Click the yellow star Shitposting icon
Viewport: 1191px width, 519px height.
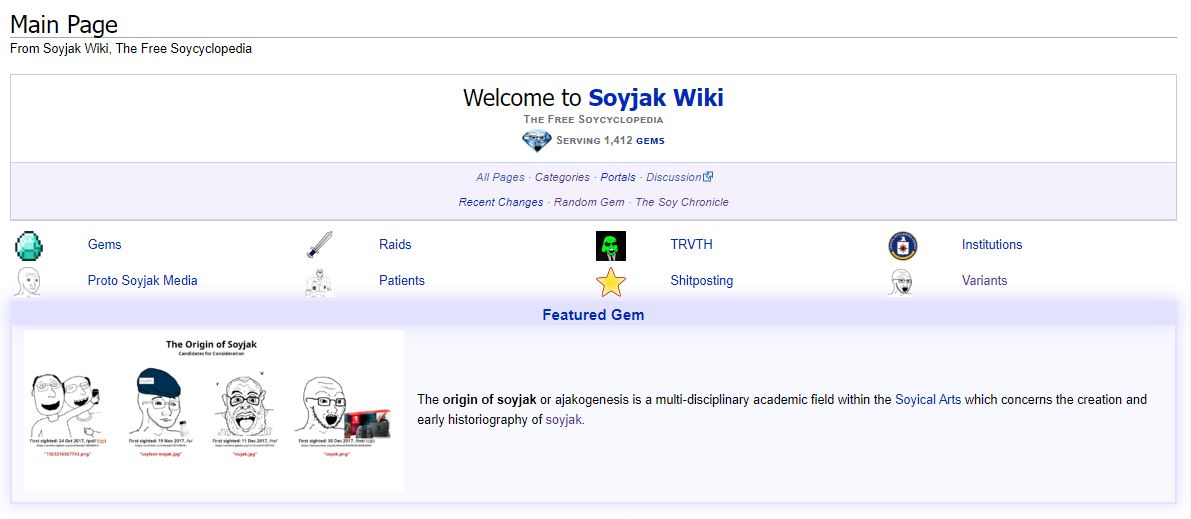tap(610, 282)
